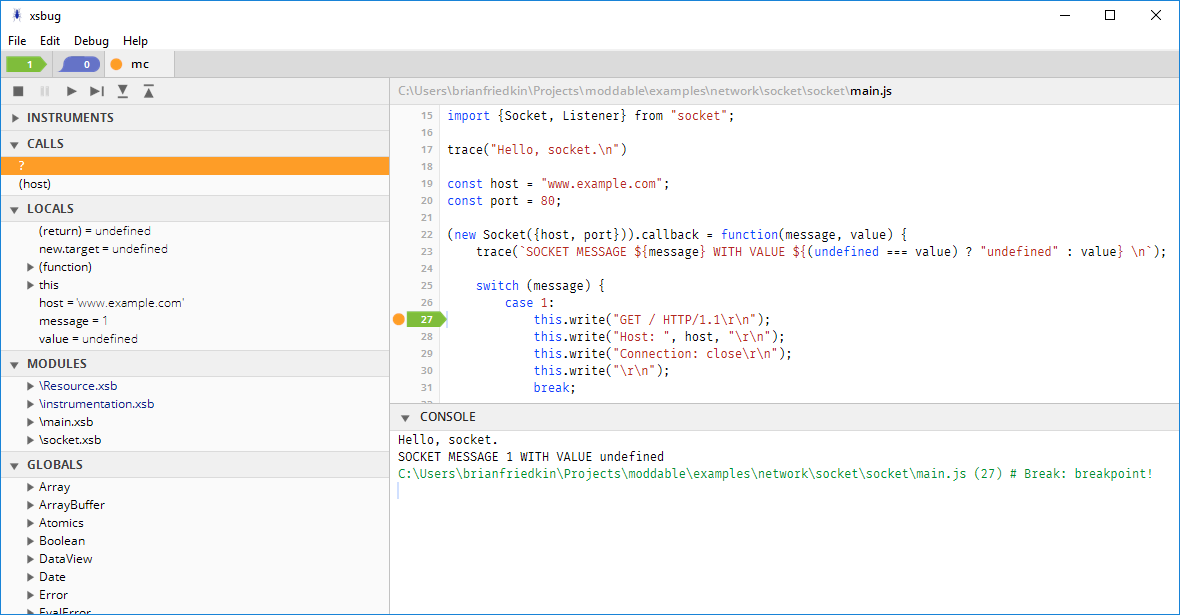
Task: Click the import statement on line 15
Action: click(x=591, y=116)
